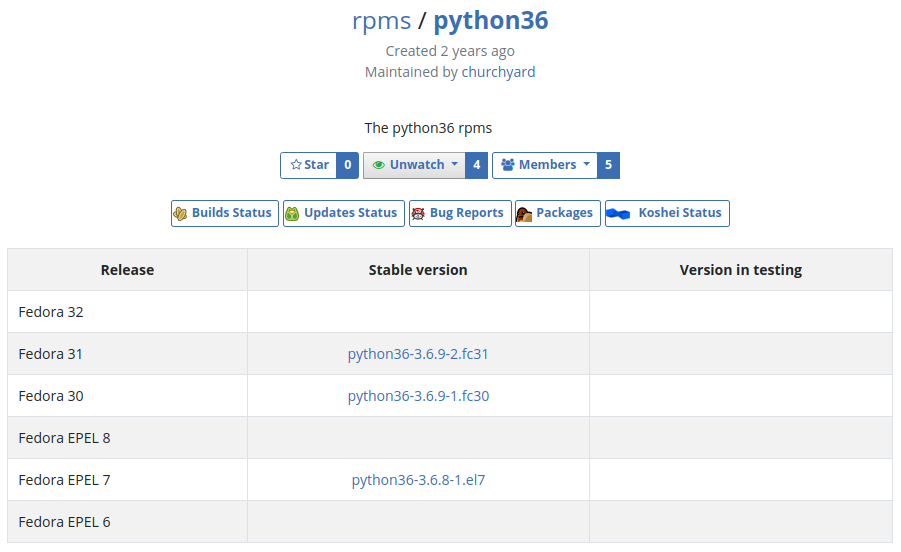901x552 pixels.
Task: Click the eye icon in Unwatch button
Action: click(379, 165)
